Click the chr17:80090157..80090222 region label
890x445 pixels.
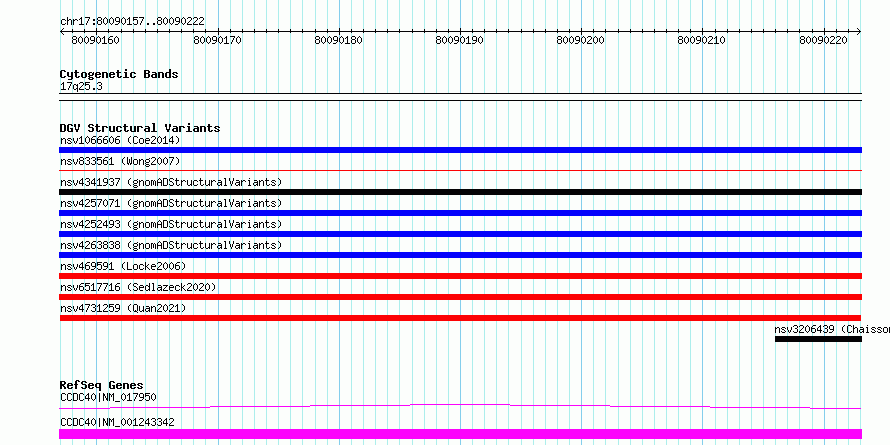[x=132, y=22]
